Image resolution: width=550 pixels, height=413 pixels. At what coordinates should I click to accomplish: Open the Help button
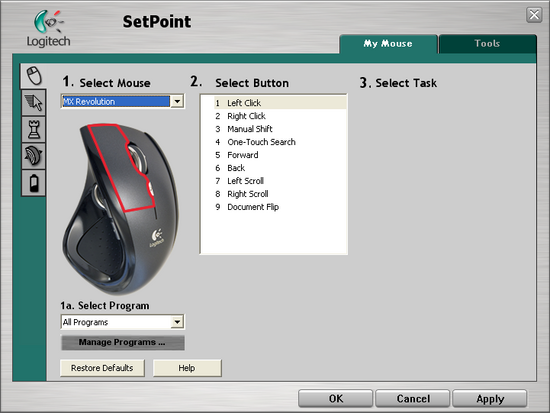coord(187,368)
